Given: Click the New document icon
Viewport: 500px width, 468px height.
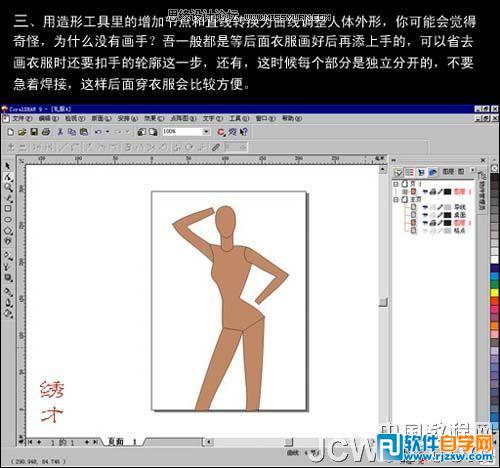Looking at the screenshot, I should tap(11, 132).
